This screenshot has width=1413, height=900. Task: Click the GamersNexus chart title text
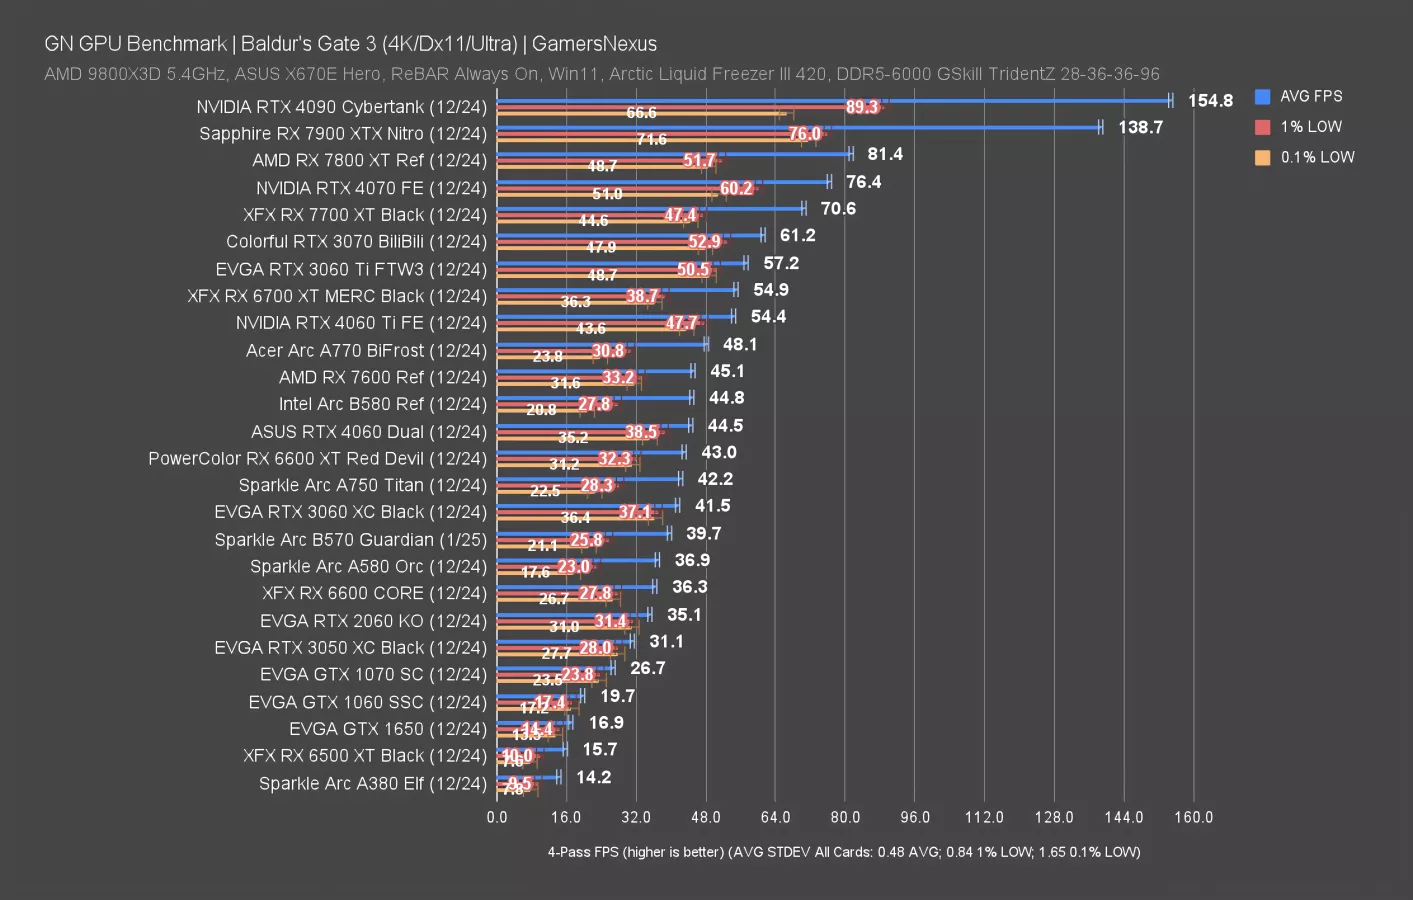point(350,43)
